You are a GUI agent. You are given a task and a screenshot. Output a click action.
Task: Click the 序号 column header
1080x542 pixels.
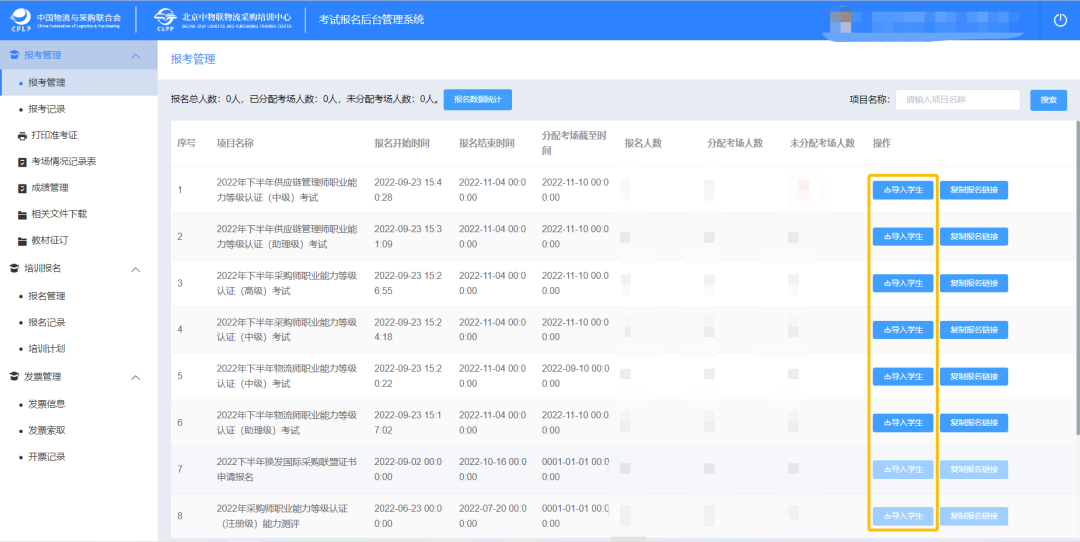click(x=187, y=143)
